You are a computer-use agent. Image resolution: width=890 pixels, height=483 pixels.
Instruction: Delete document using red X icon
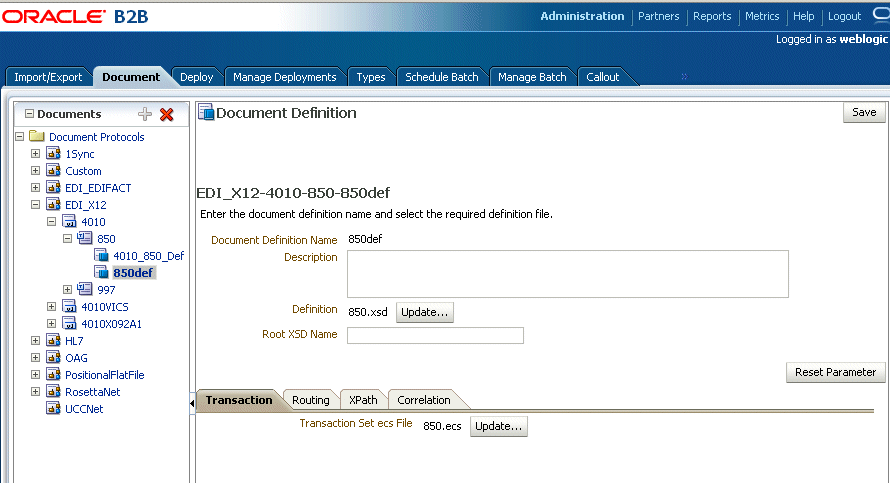(x=166, y=115)
